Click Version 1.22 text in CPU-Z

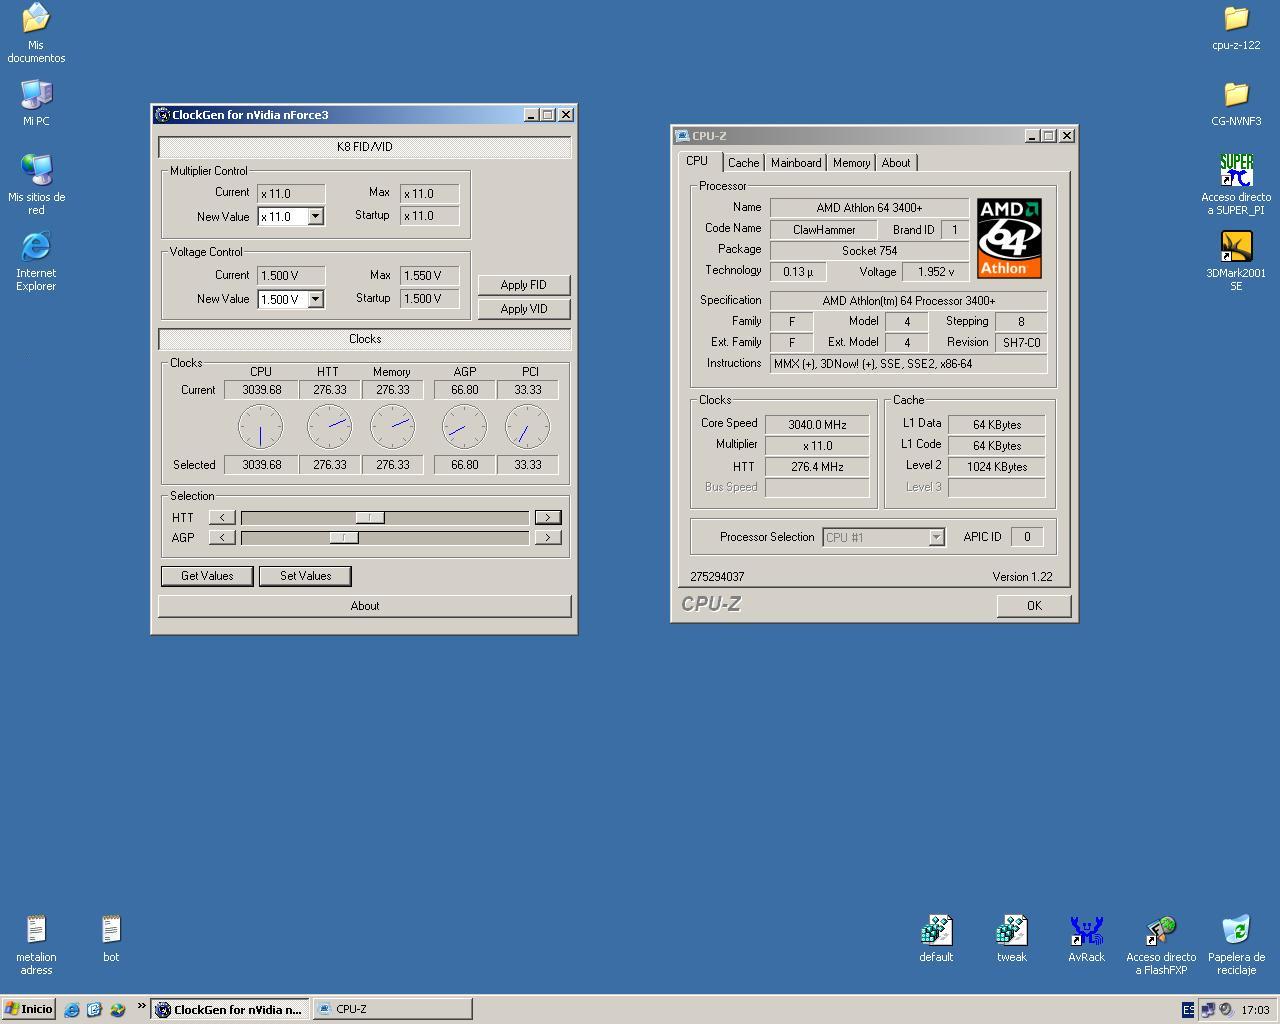point(1022,577)
